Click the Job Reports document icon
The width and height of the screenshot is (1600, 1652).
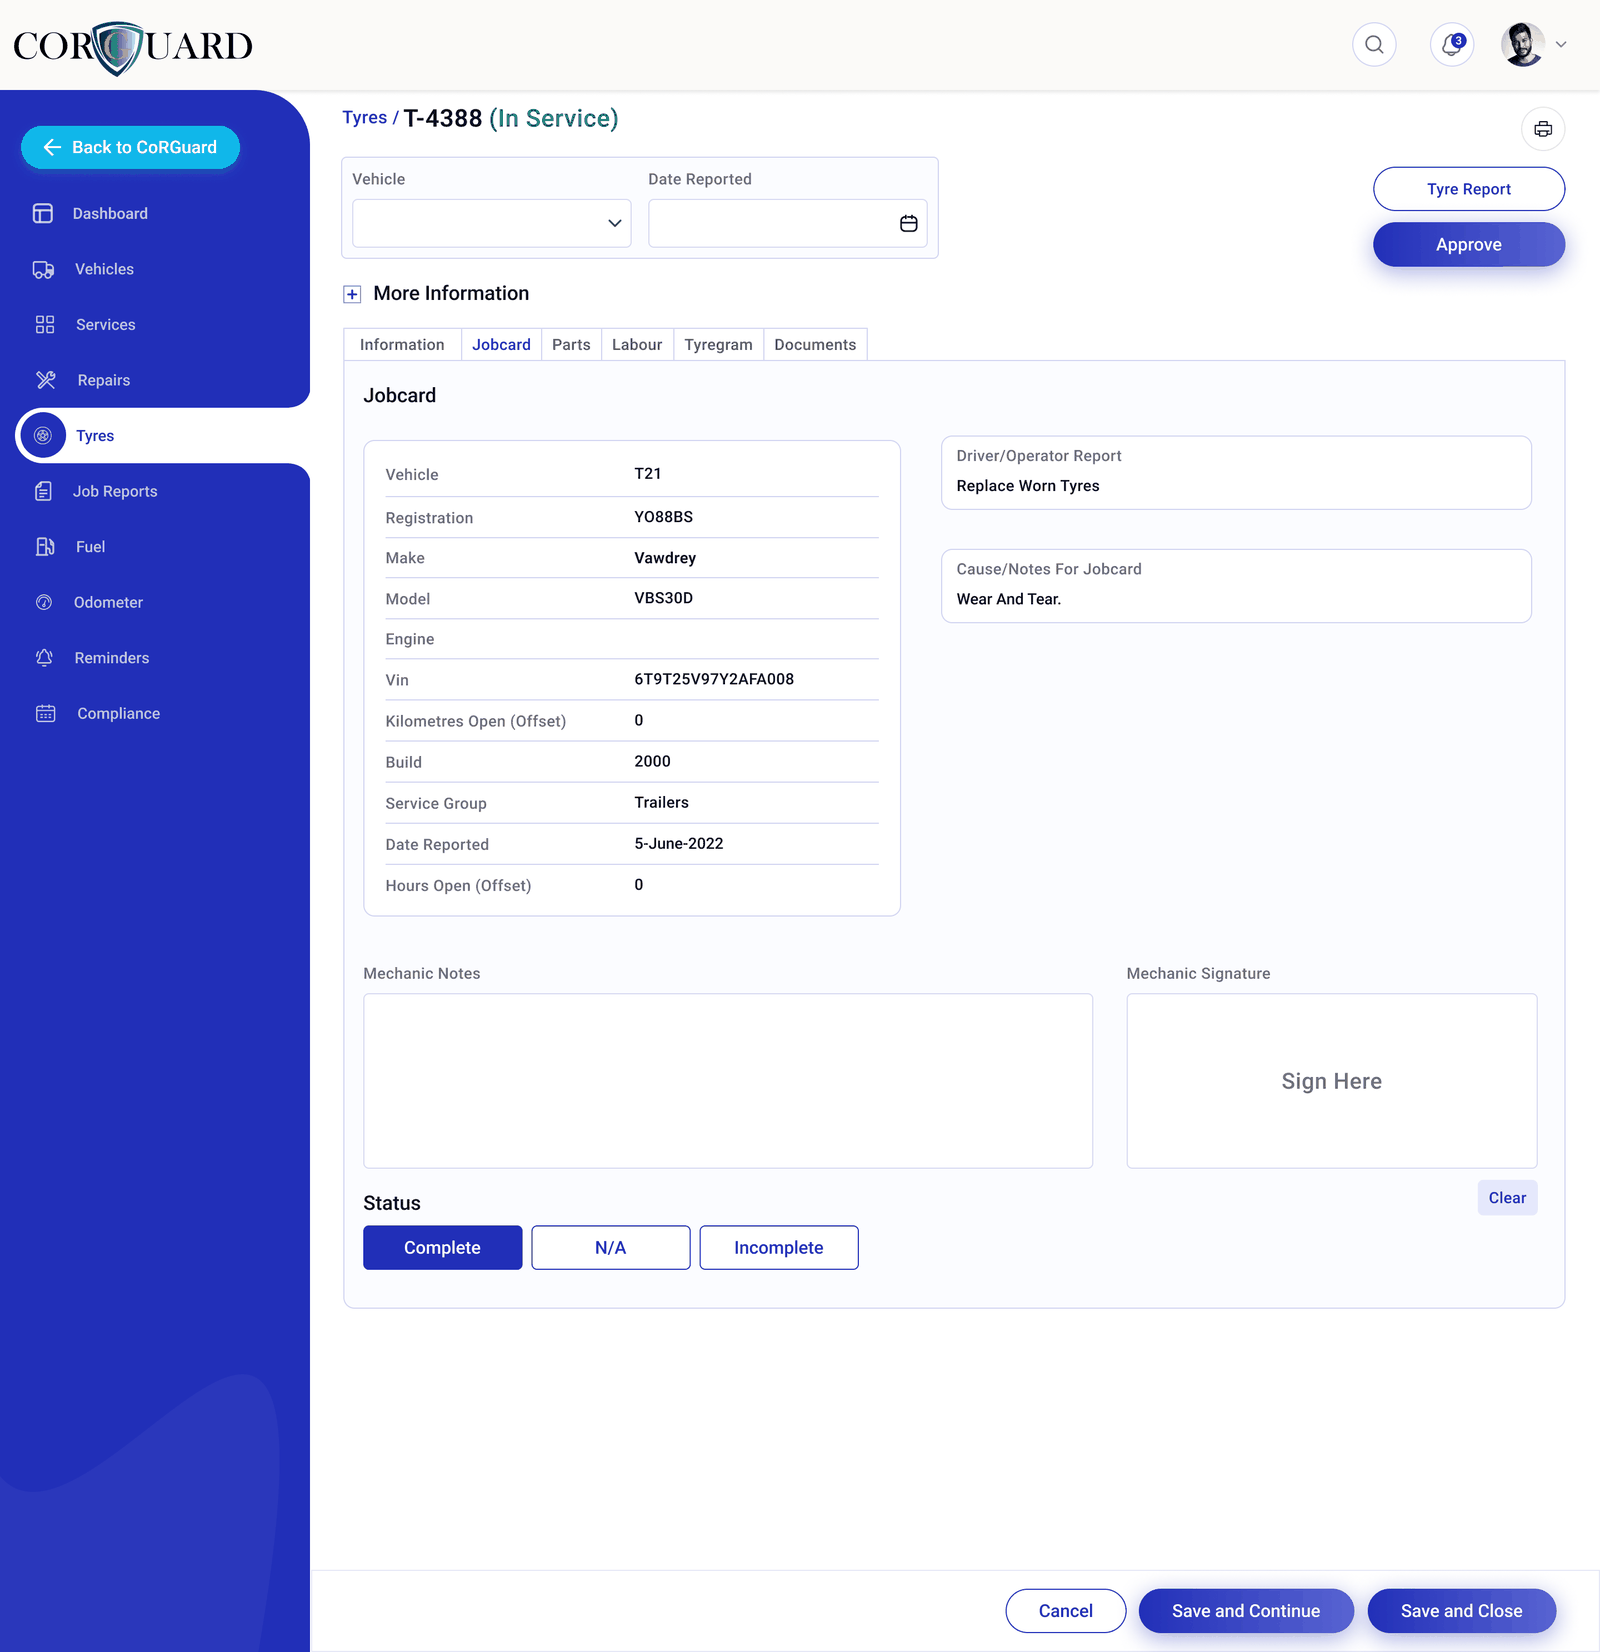click(43, 491)
